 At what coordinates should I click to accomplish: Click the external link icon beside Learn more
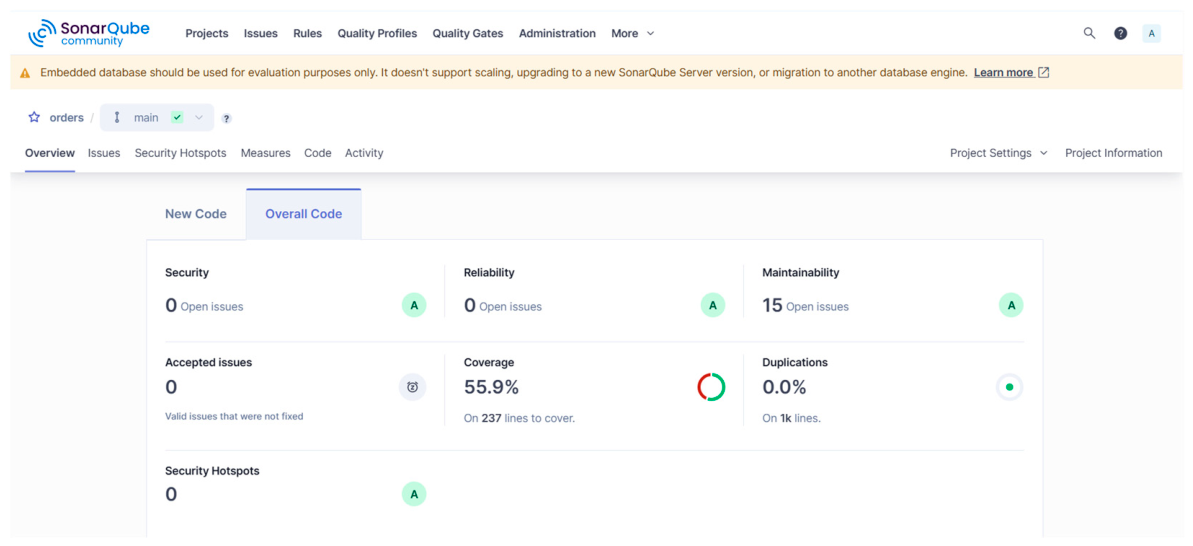1044,73
